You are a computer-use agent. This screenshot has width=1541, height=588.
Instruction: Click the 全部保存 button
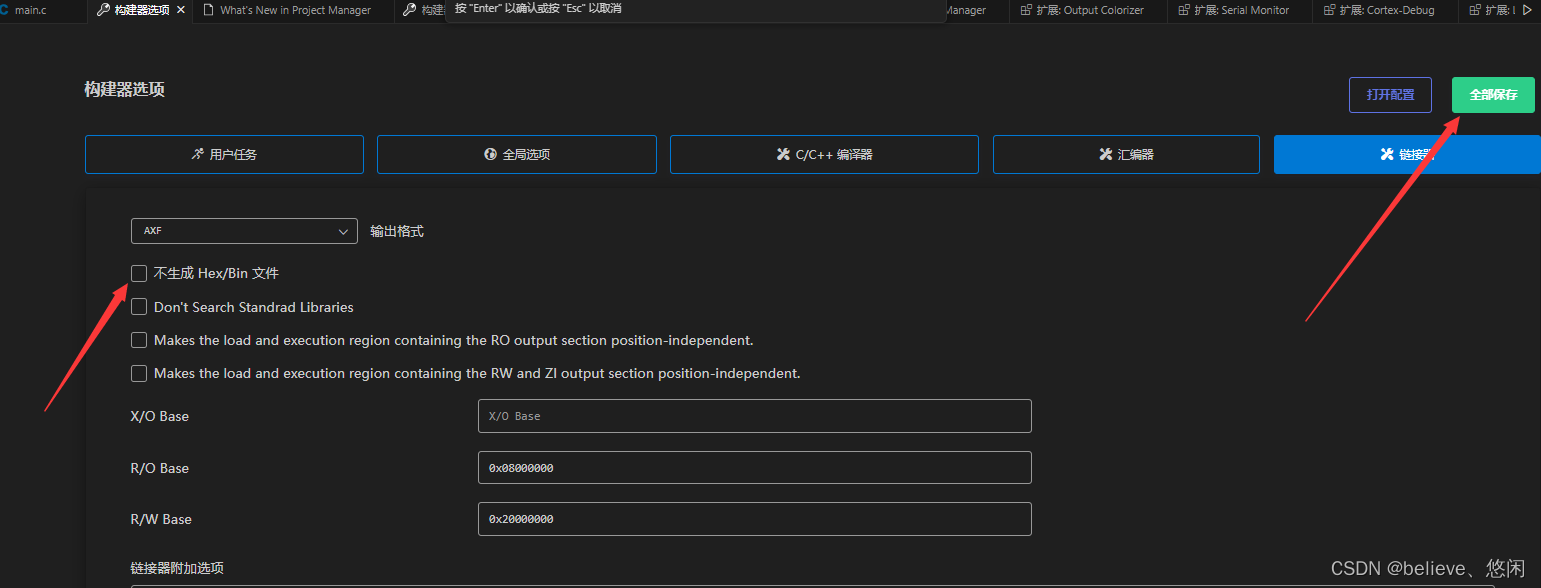1492,94
